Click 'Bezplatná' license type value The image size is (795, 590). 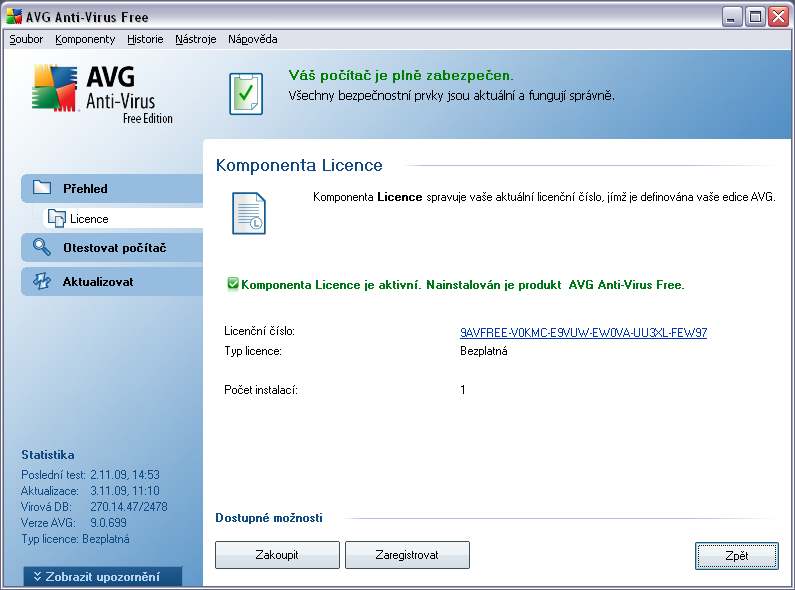[484, 351]
